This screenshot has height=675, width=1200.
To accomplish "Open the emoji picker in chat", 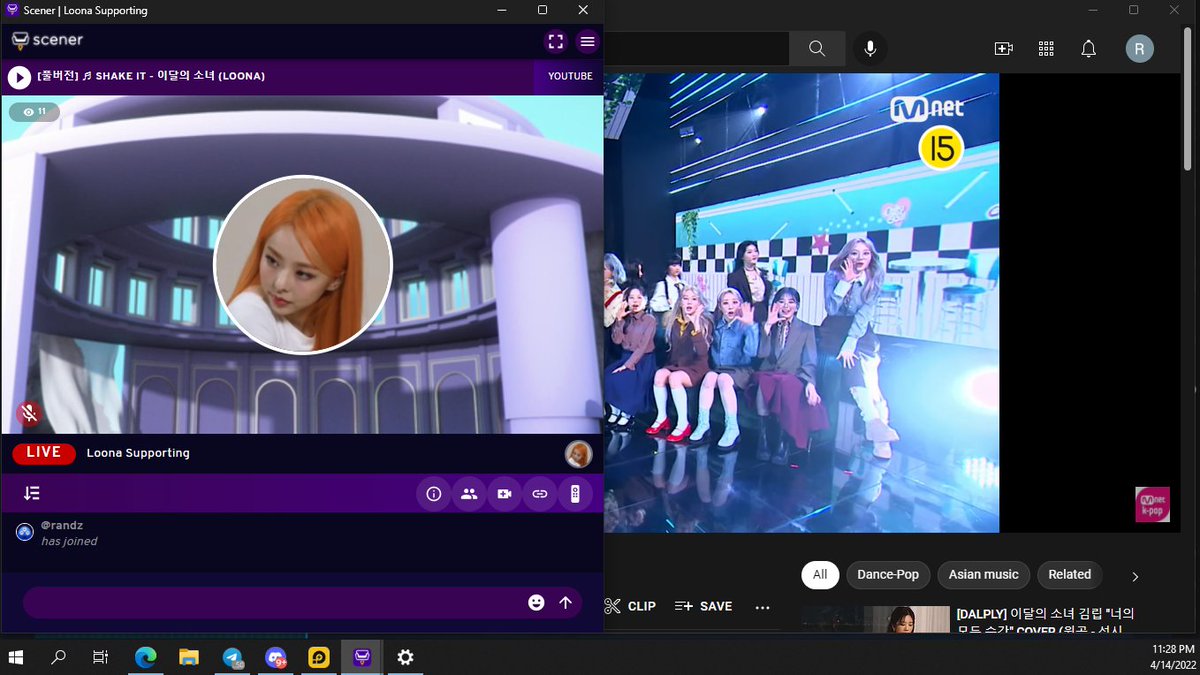I will 537,602.
